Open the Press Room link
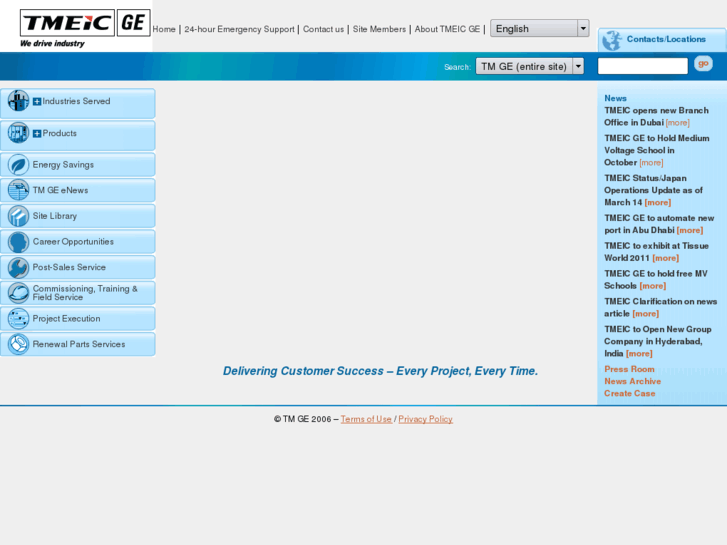Viewport: 727px width, 545px height. coord(629,369)
